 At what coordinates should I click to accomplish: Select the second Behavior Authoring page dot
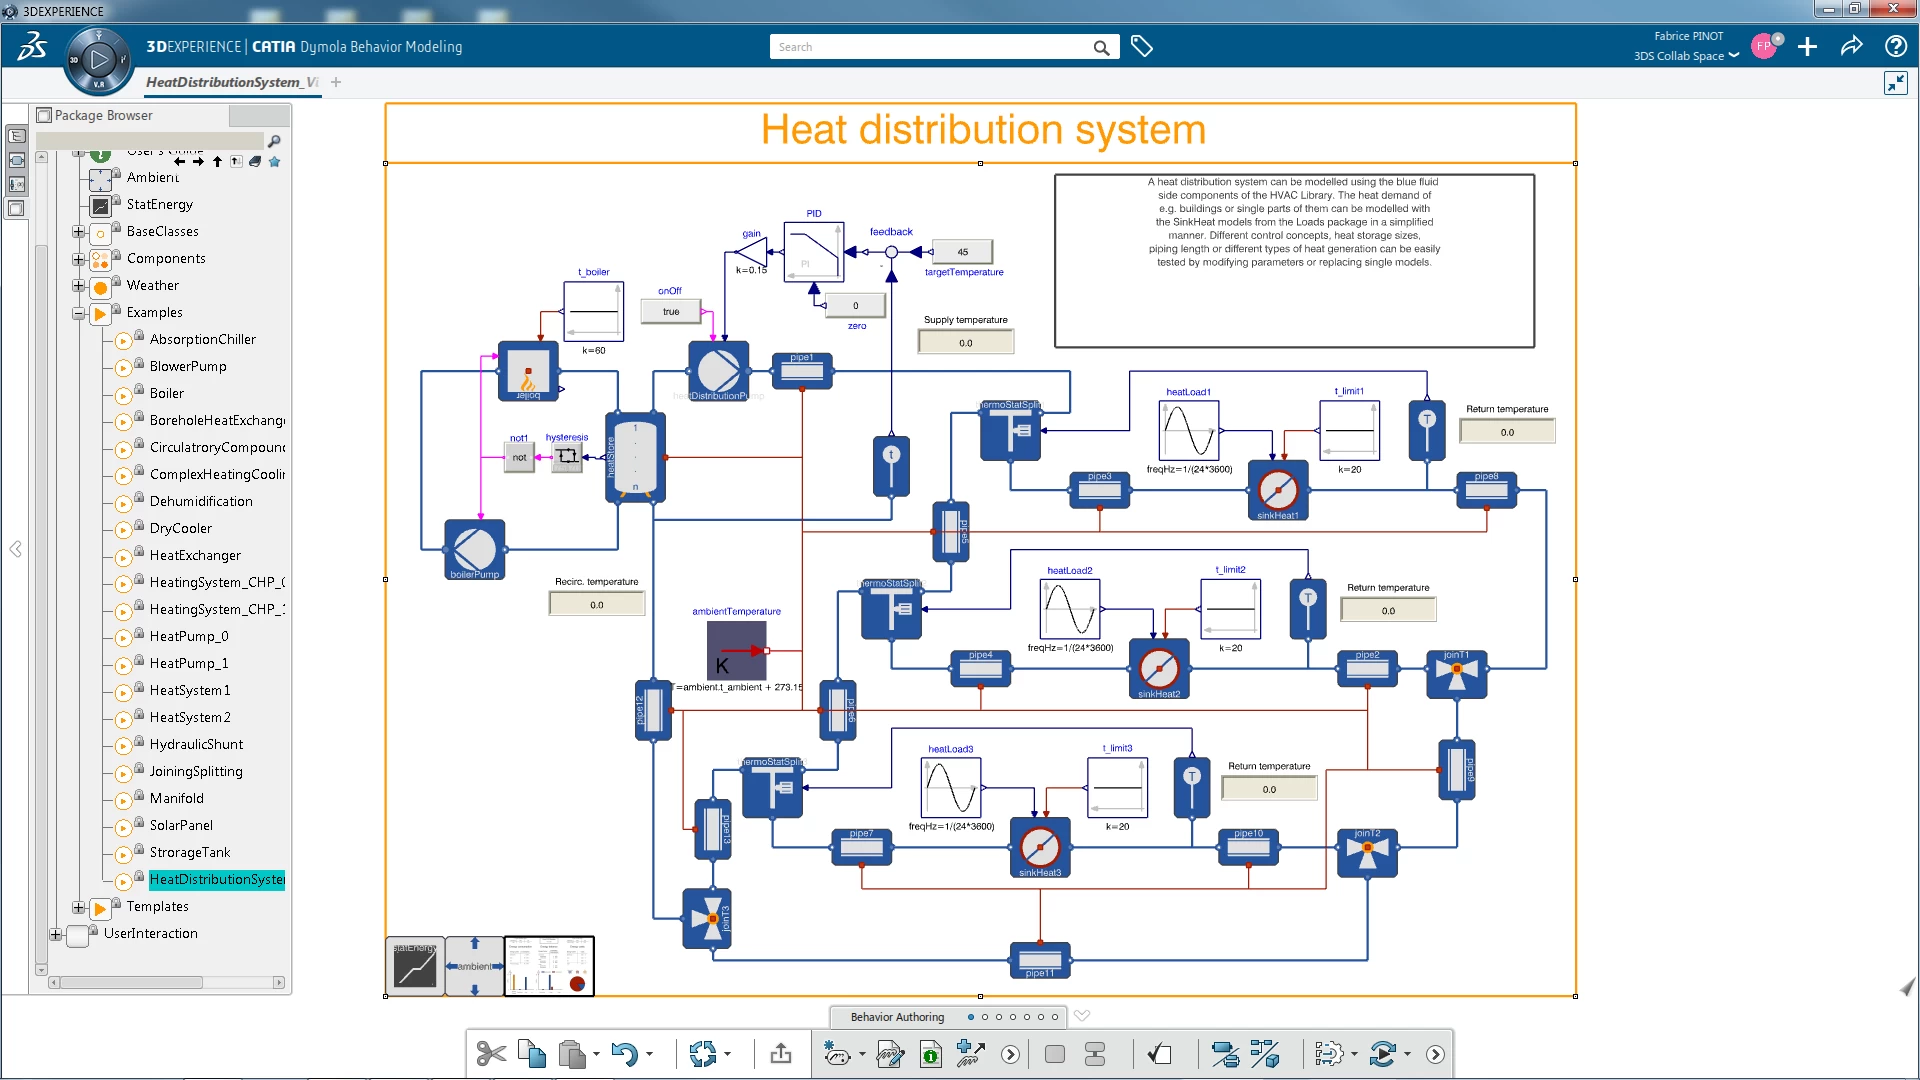[985, 1017]
